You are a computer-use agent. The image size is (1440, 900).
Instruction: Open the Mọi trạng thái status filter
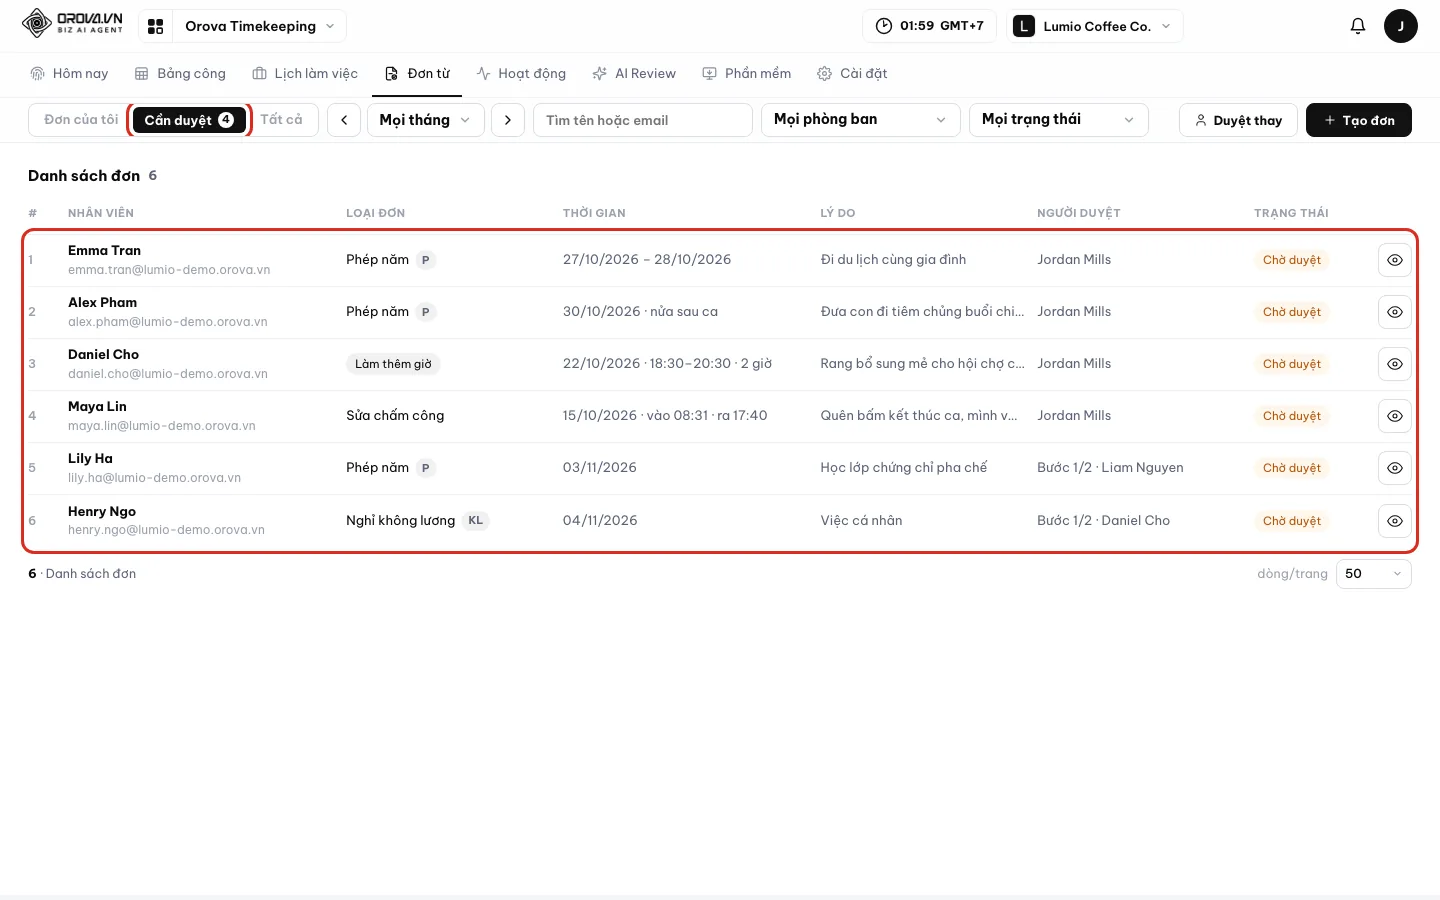coord(1058,120)
